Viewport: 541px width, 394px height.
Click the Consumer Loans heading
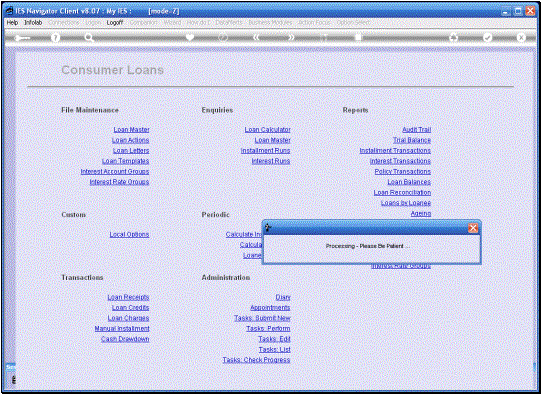112,70
